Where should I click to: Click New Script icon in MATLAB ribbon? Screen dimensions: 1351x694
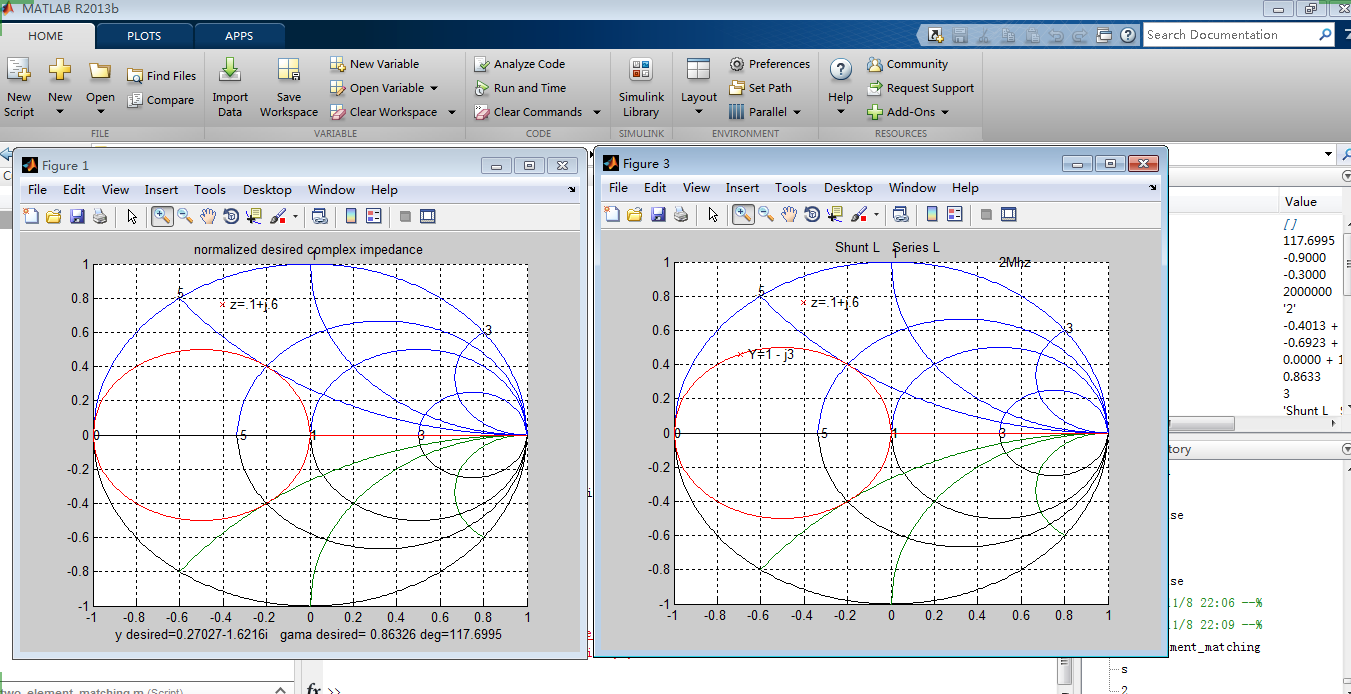pyautogui.click(x=19, y=86)
